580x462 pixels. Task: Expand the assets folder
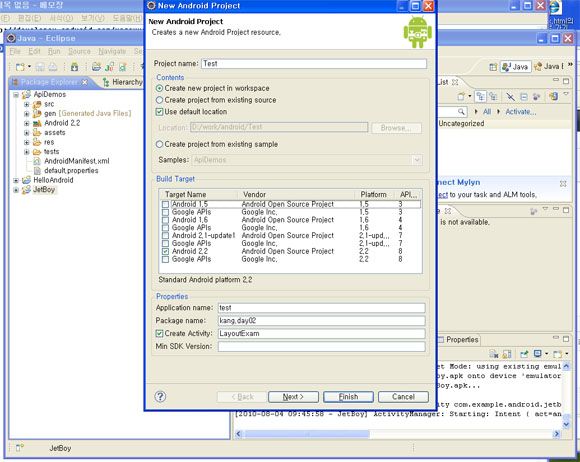27,133
